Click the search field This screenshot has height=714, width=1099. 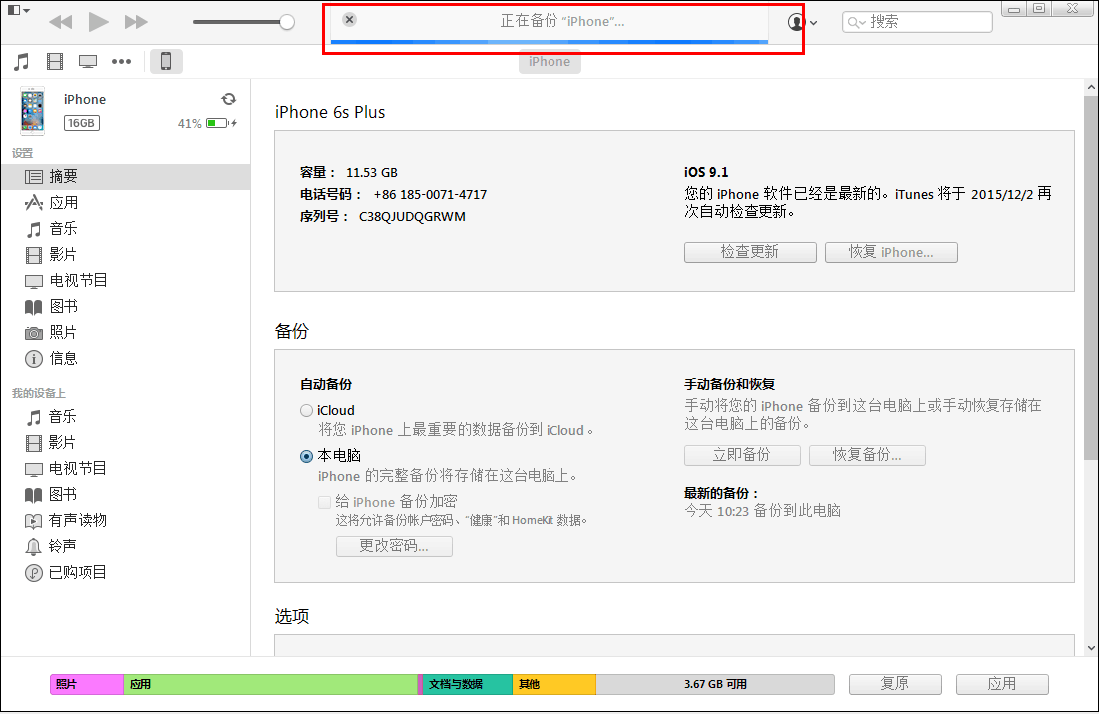917,22
